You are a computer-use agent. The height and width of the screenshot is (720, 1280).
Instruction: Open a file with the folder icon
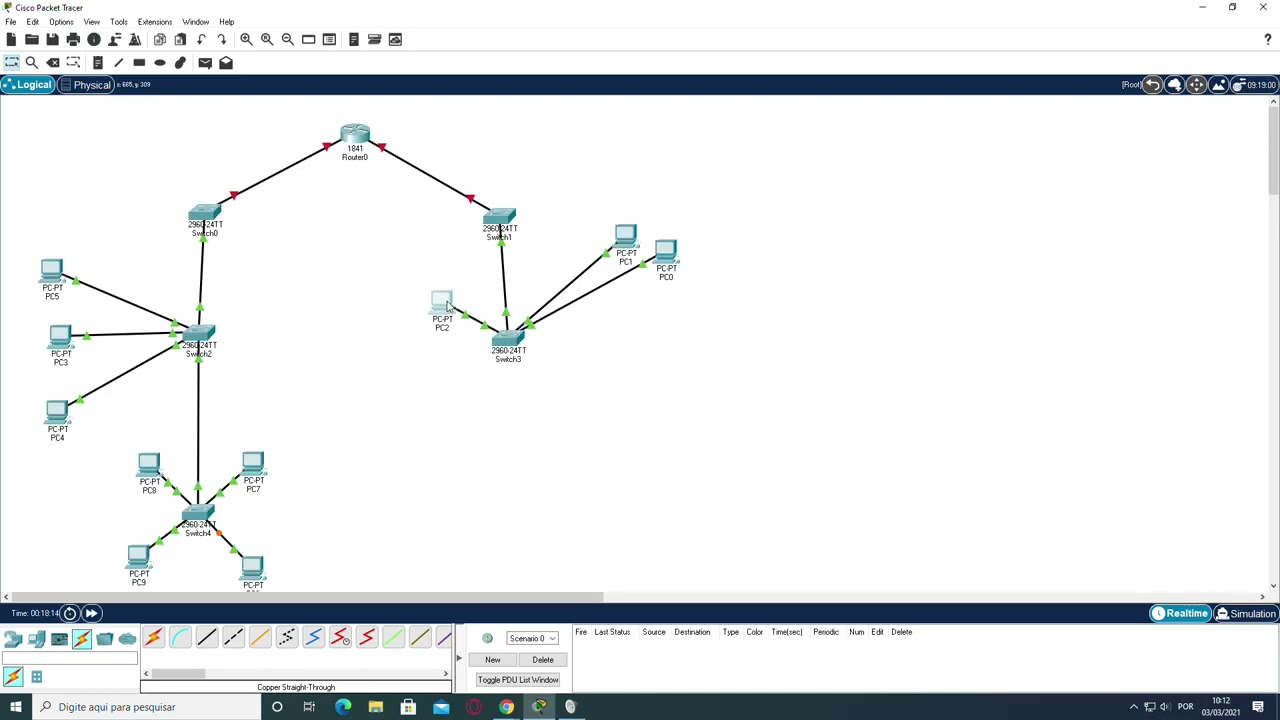coord(32,39)
